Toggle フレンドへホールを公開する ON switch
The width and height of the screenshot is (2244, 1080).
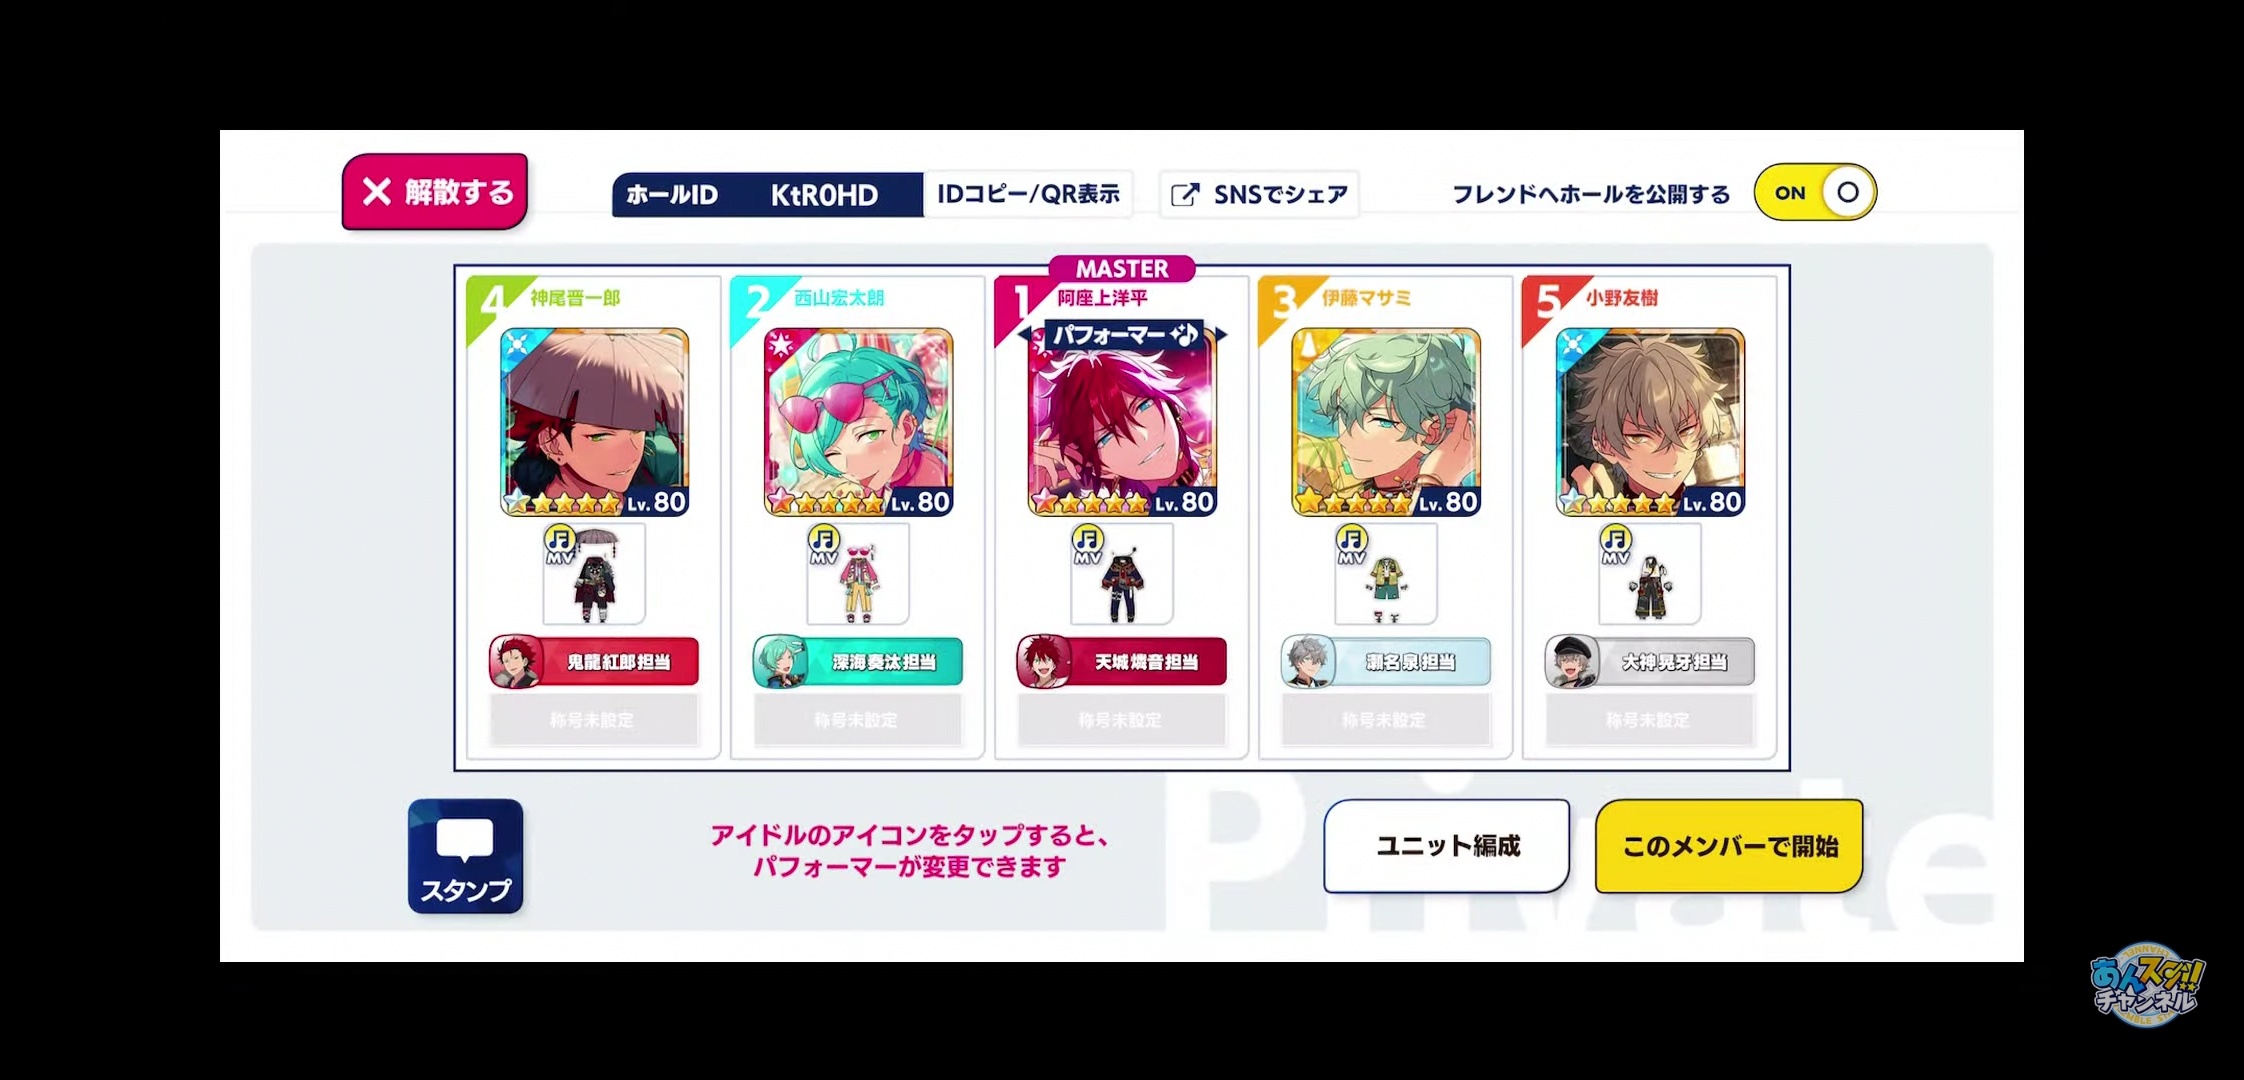pyautogui.click(x=1815, y=192)
